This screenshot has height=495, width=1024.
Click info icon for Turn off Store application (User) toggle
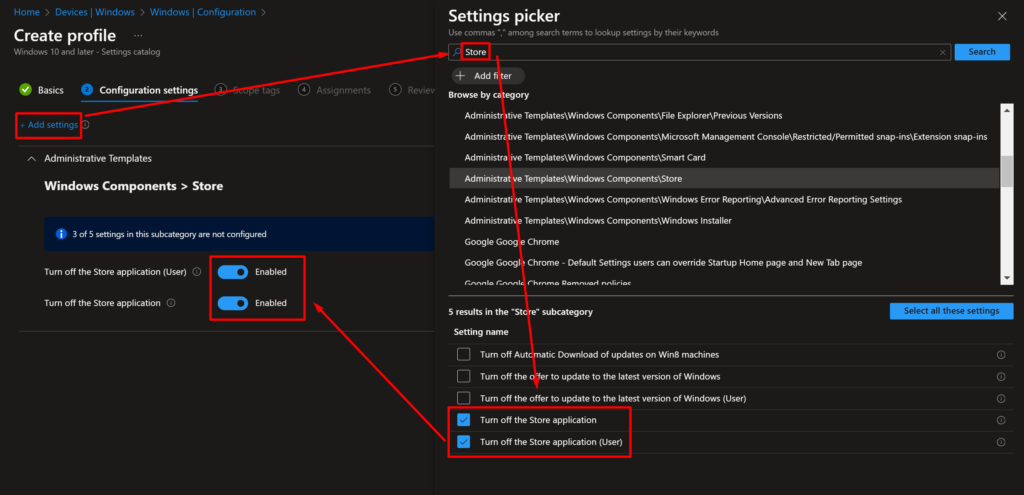coord(197,272)
